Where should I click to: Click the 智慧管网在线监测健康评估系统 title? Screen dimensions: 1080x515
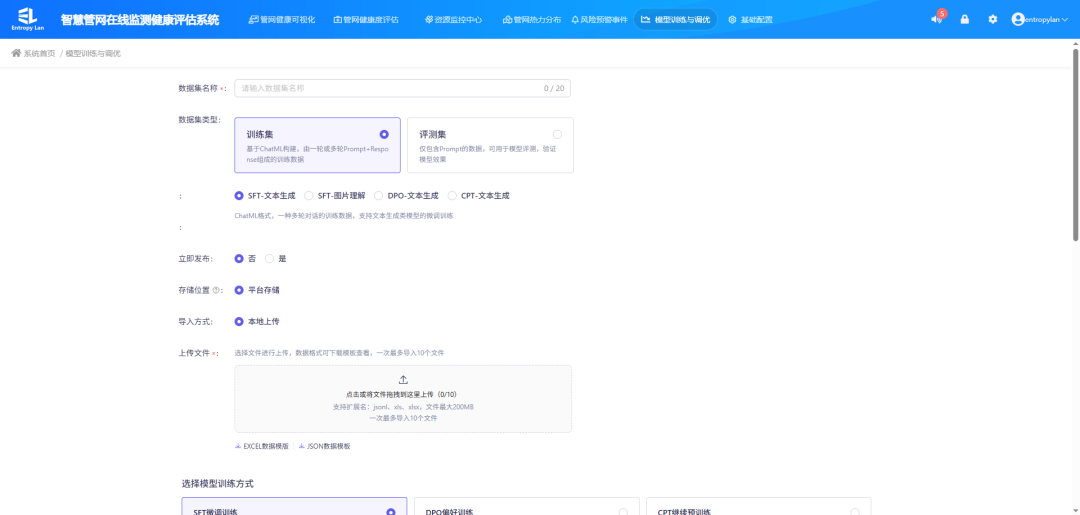point(140,20)
